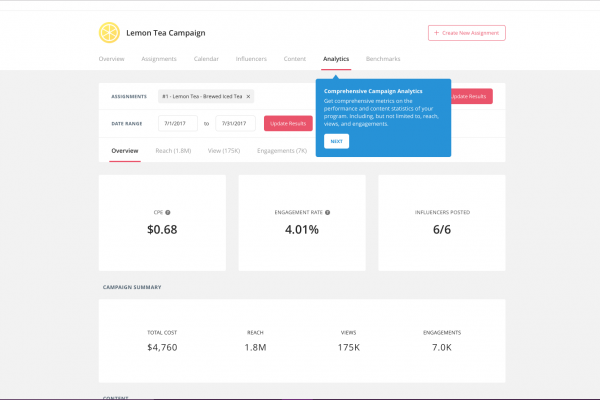The height and width of the screenshot is (400, 600).
Task: Click the Lemon Tea Campaign title
Action: tap(166, 33)
